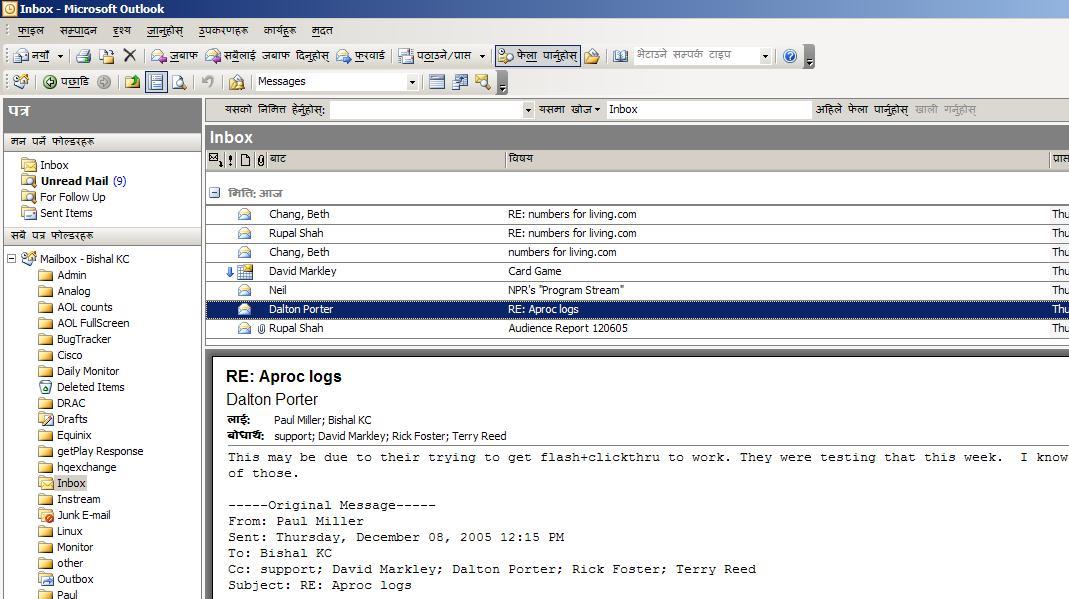Toggle the Reading Pane icon
The height and width of the screenshot is (599, 1069).
click(156, 82)
